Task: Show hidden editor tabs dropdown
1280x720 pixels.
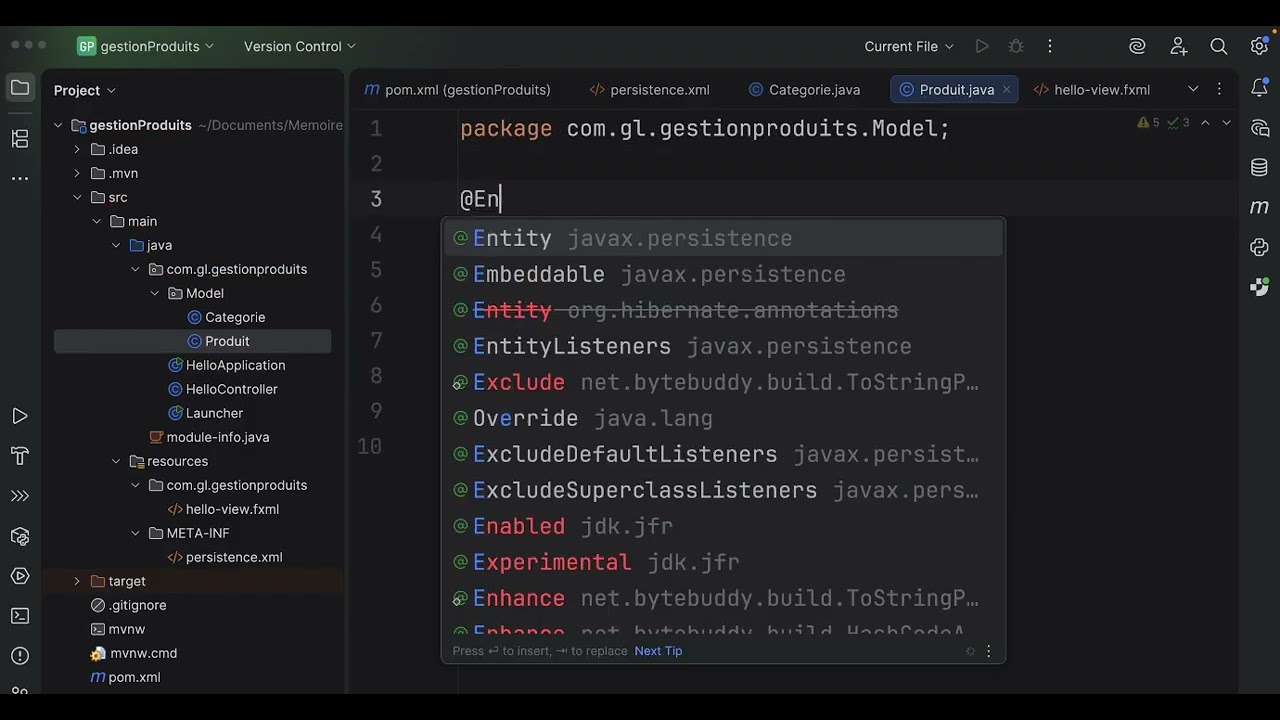Action: pos(1193,89)
